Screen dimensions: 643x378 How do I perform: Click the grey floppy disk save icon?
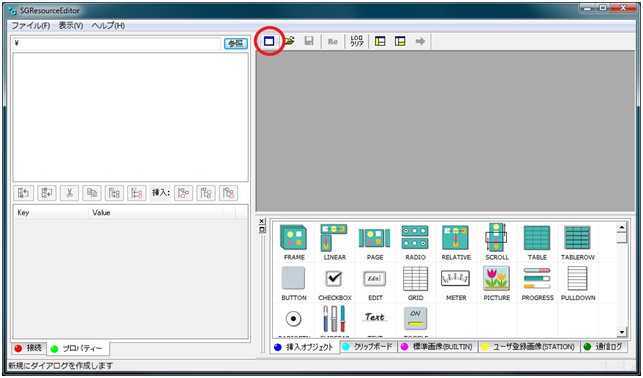tap(309, 41)
